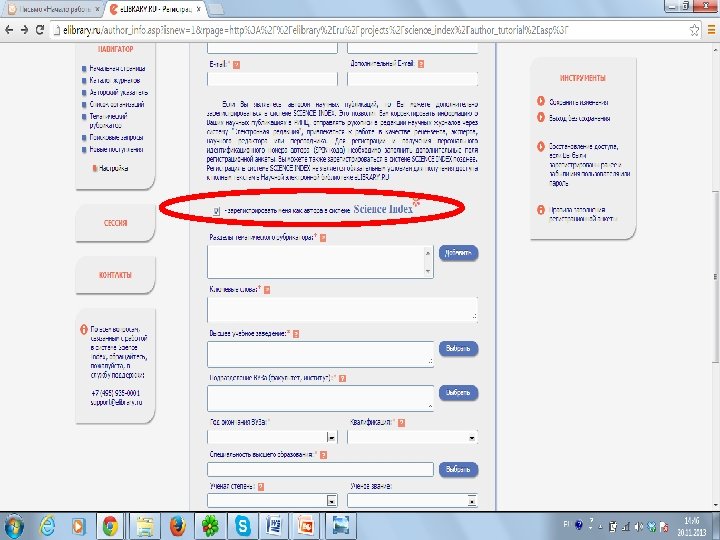Open Авторский указатель in the navigator
Viewport: 720px width, 540px height.
[118, 92]
